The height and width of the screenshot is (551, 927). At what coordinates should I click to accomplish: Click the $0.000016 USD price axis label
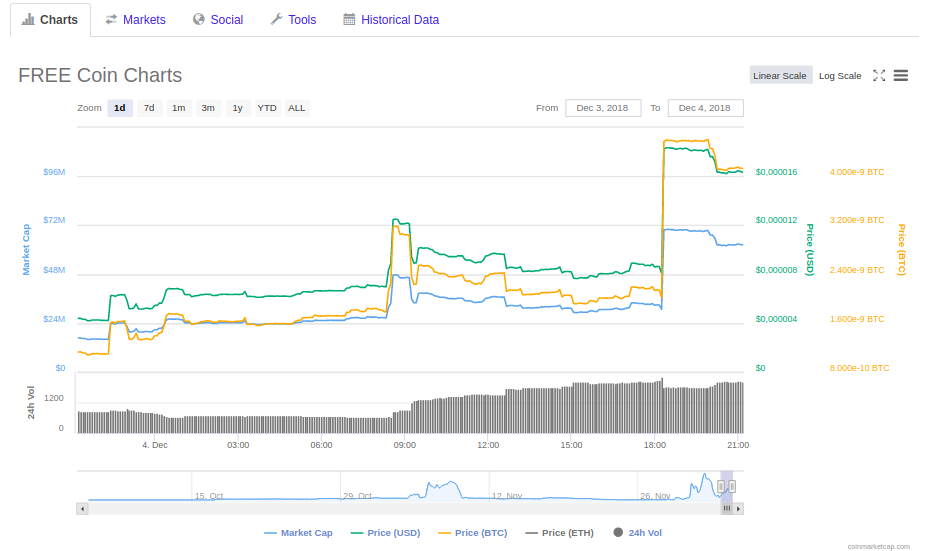click(x=776, y=172)
